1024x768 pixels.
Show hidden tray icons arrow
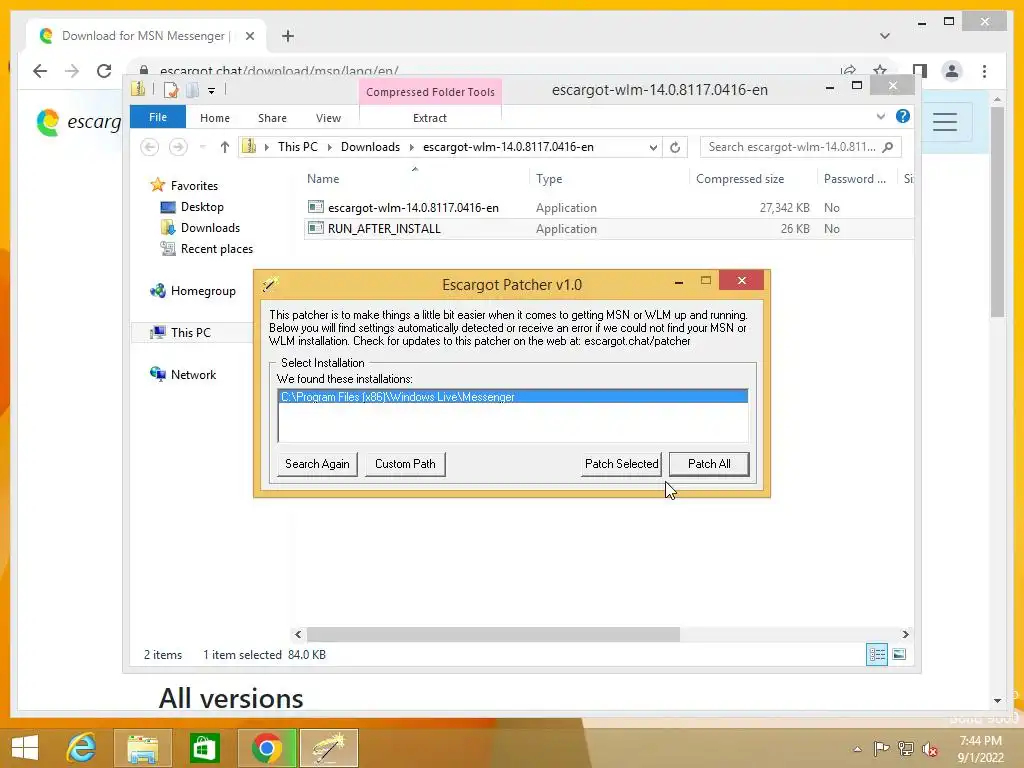[x=857, y=749]
